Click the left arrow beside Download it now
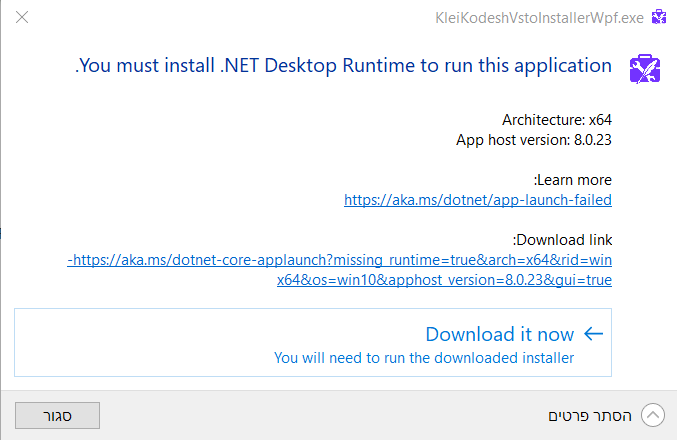The width and height of the screenshot is (677, 440). click(593, 334)
